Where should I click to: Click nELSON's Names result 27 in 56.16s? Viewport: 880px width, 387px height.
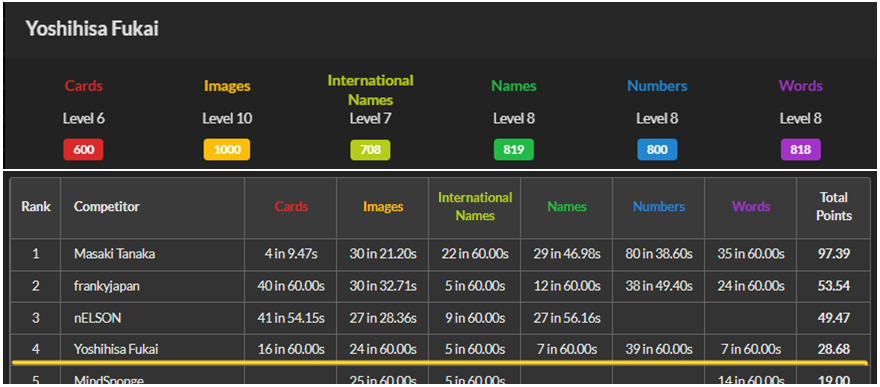[567, 318]
